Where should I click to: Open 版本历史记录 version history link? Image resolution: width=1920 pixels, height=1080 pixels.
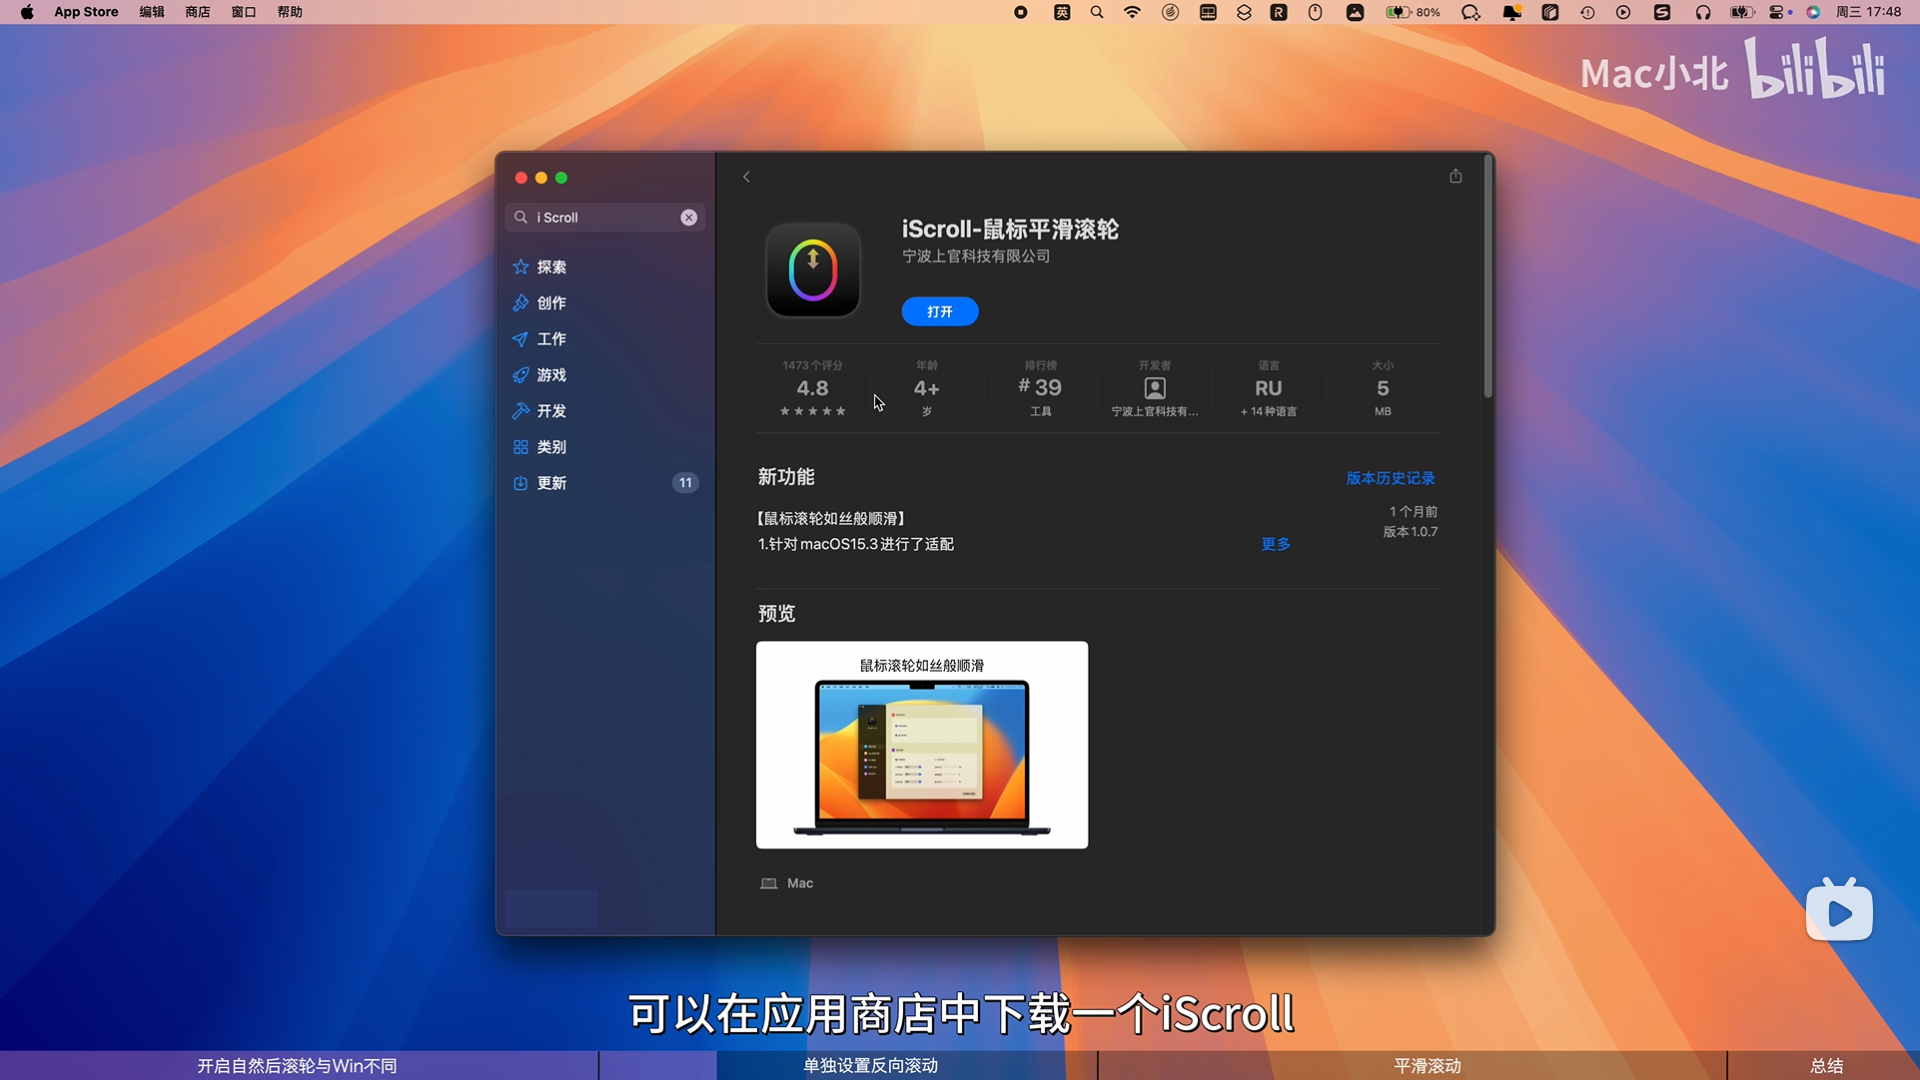pyautogui.click(x=1390, y=478)
